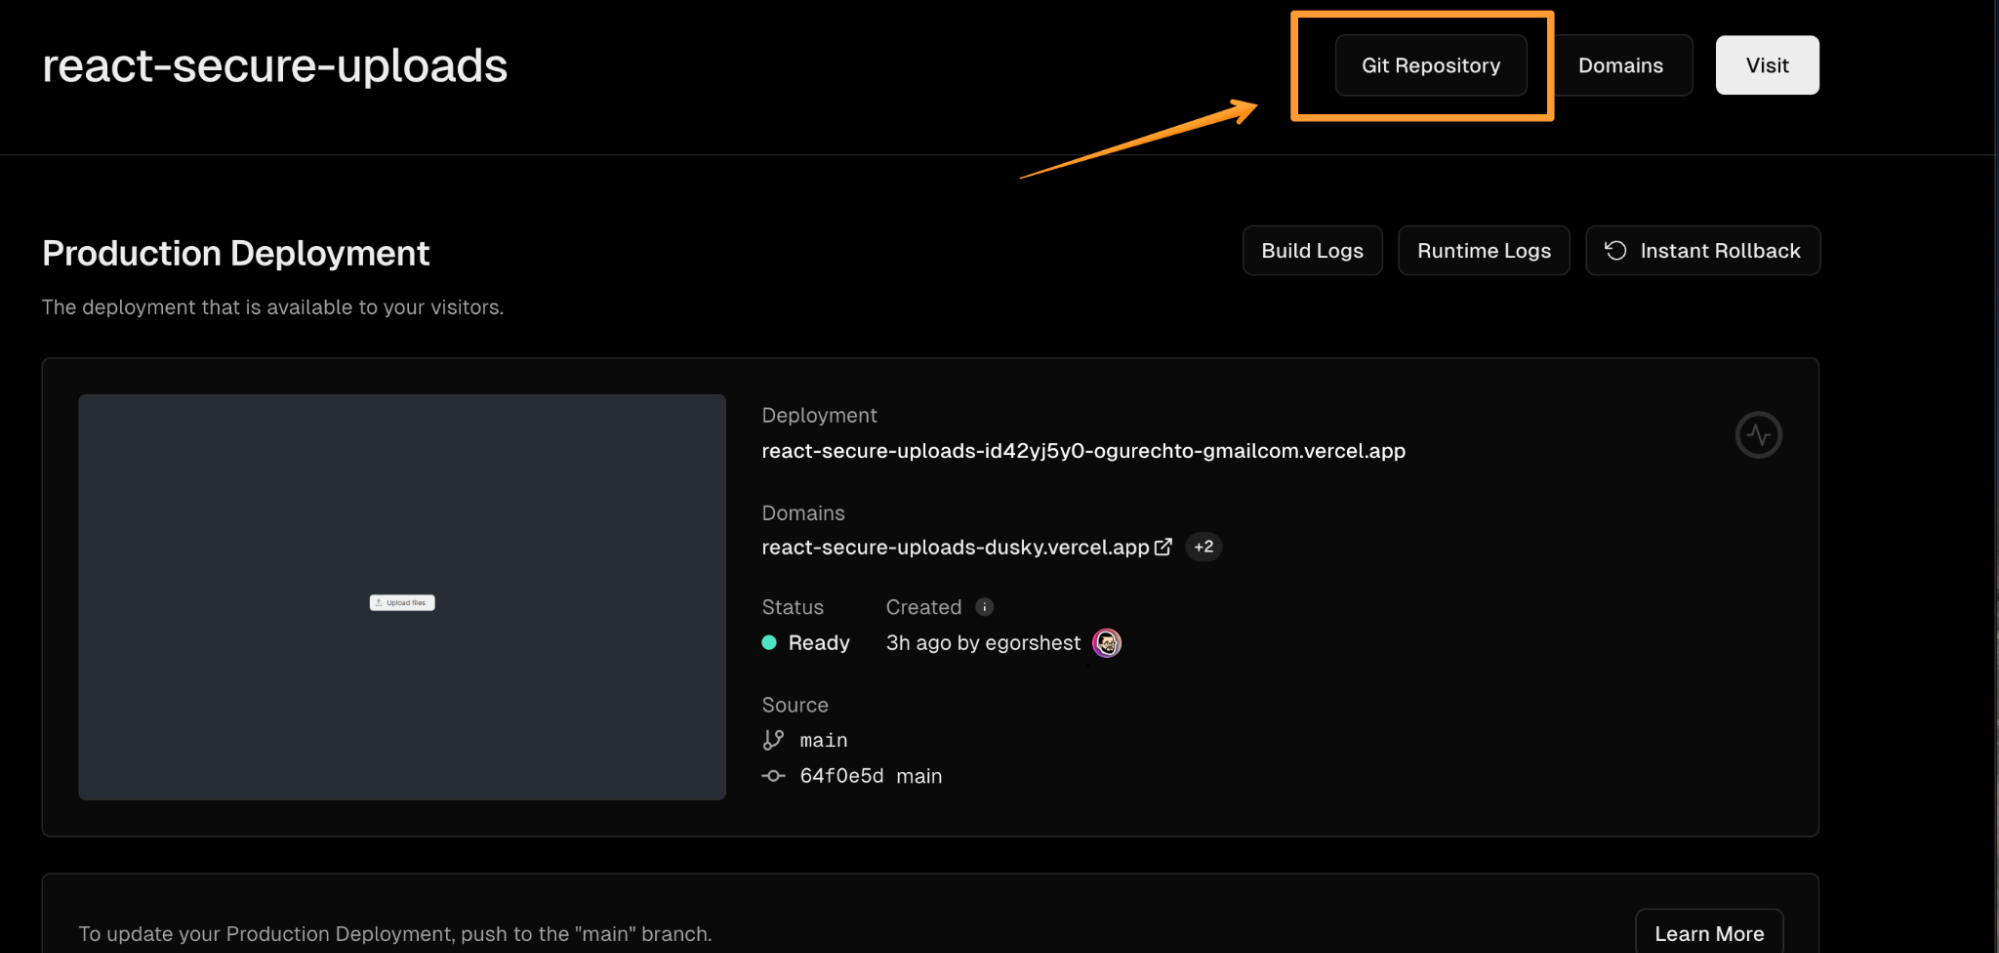
Task: View the Runtime Logs
Action: coord(1483,250)
